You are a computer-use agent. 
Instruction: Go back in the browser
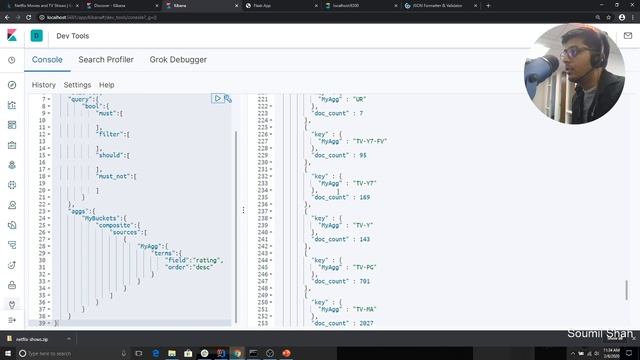[x=7, y=18]
